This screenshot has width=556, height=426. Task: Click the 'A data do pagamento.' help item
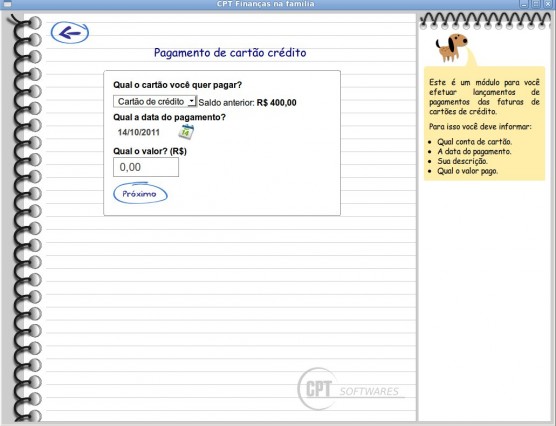pos(474,151)
